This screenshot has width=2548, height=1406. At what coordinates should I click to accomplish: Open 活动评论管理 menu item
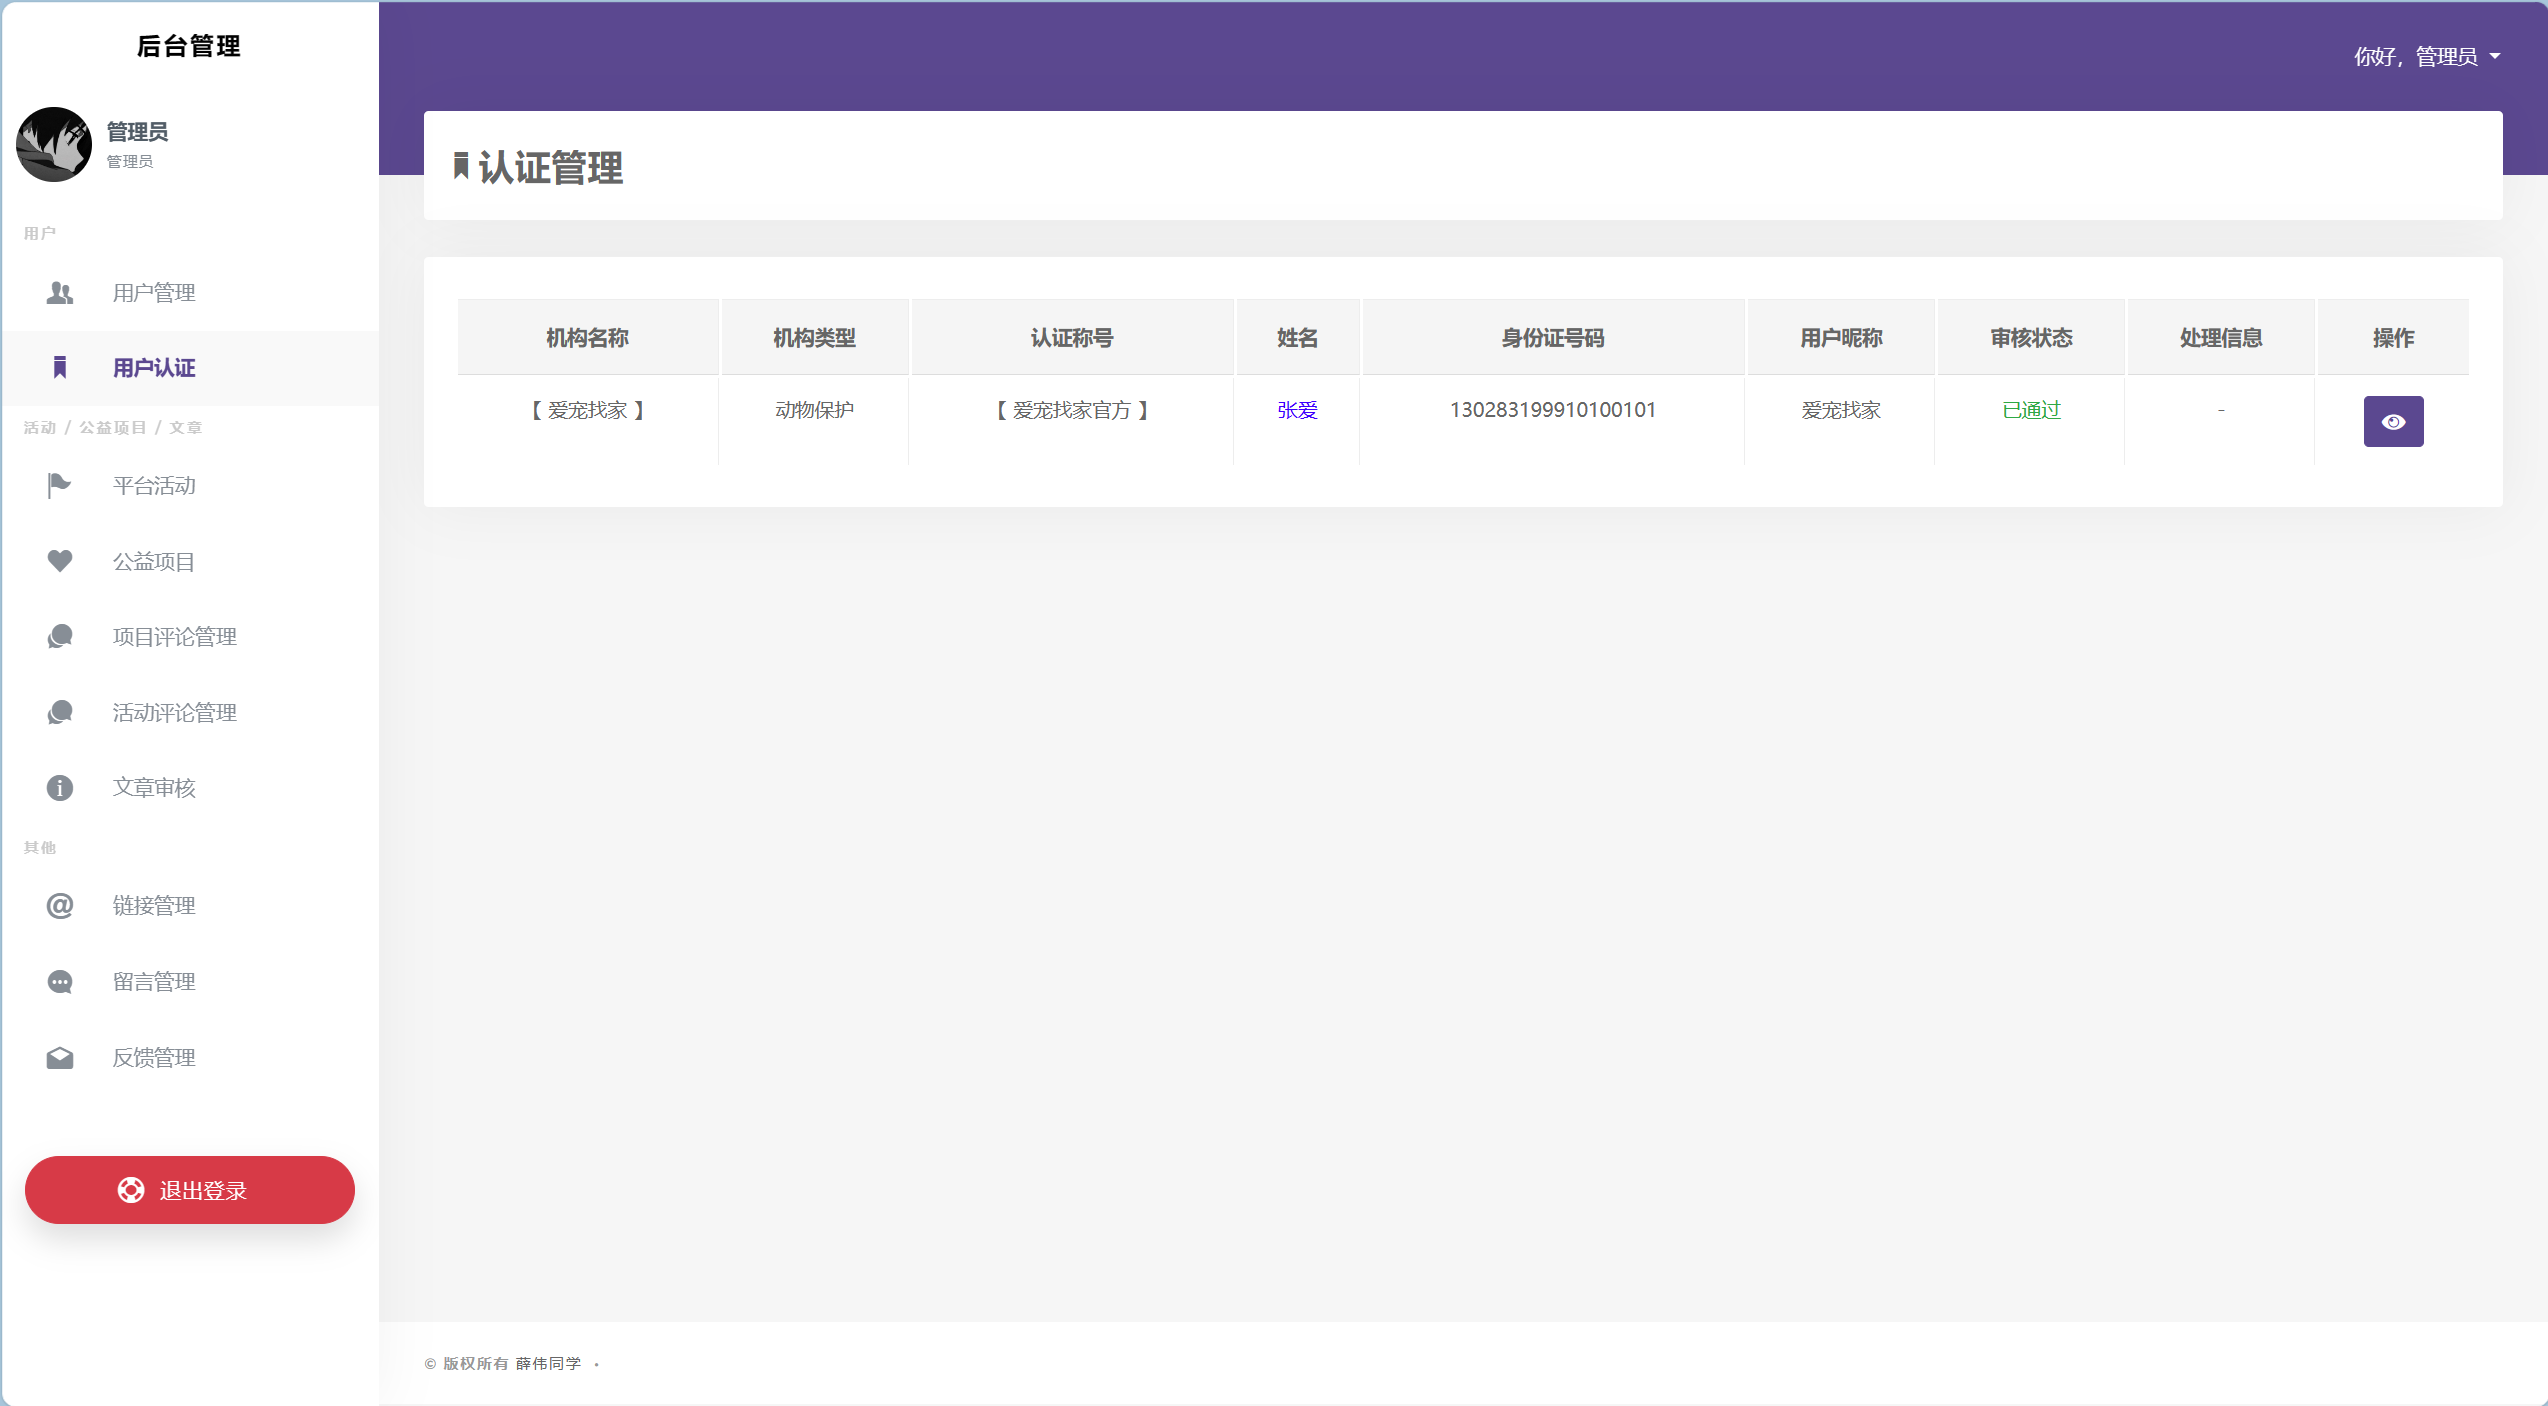174,713
